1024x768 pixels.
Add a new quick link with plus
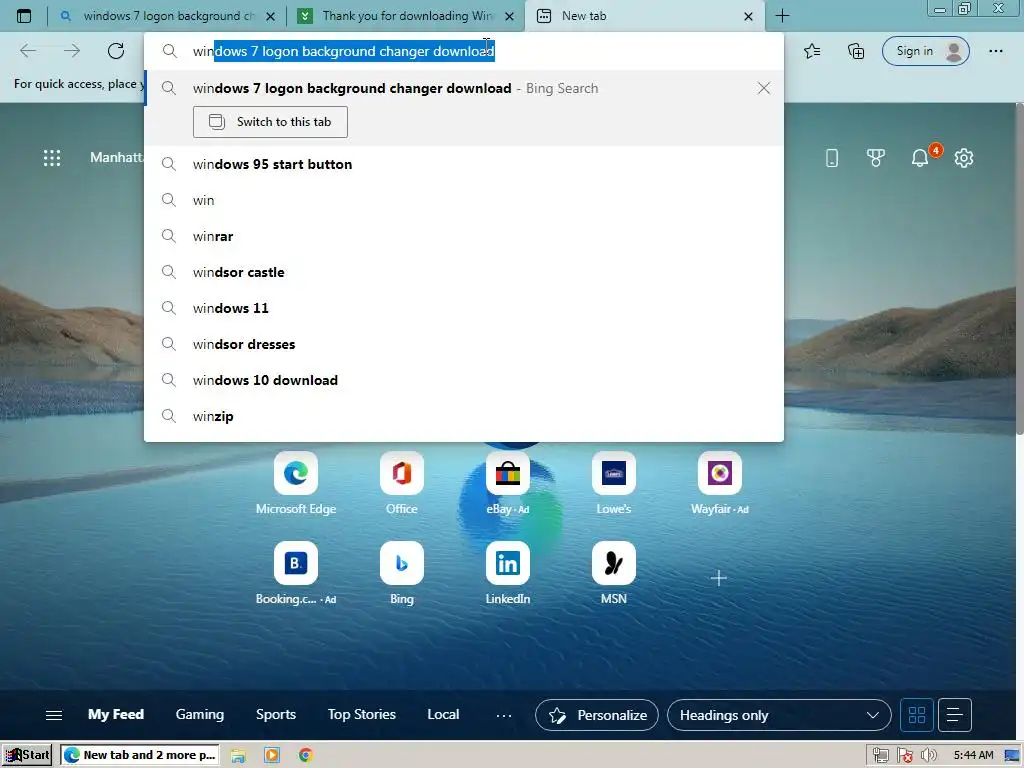(718, 578)
